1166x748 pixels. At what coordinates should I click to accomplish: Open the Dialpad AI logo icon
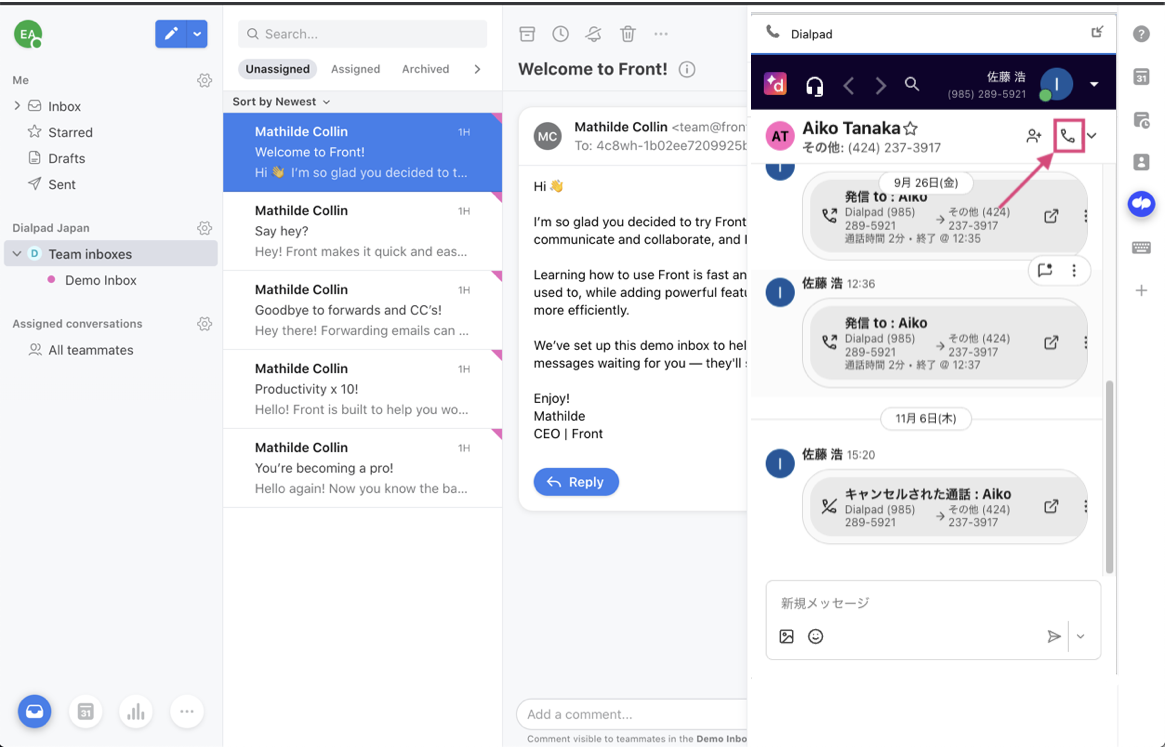pyautogui.click(x=775, y=84)
